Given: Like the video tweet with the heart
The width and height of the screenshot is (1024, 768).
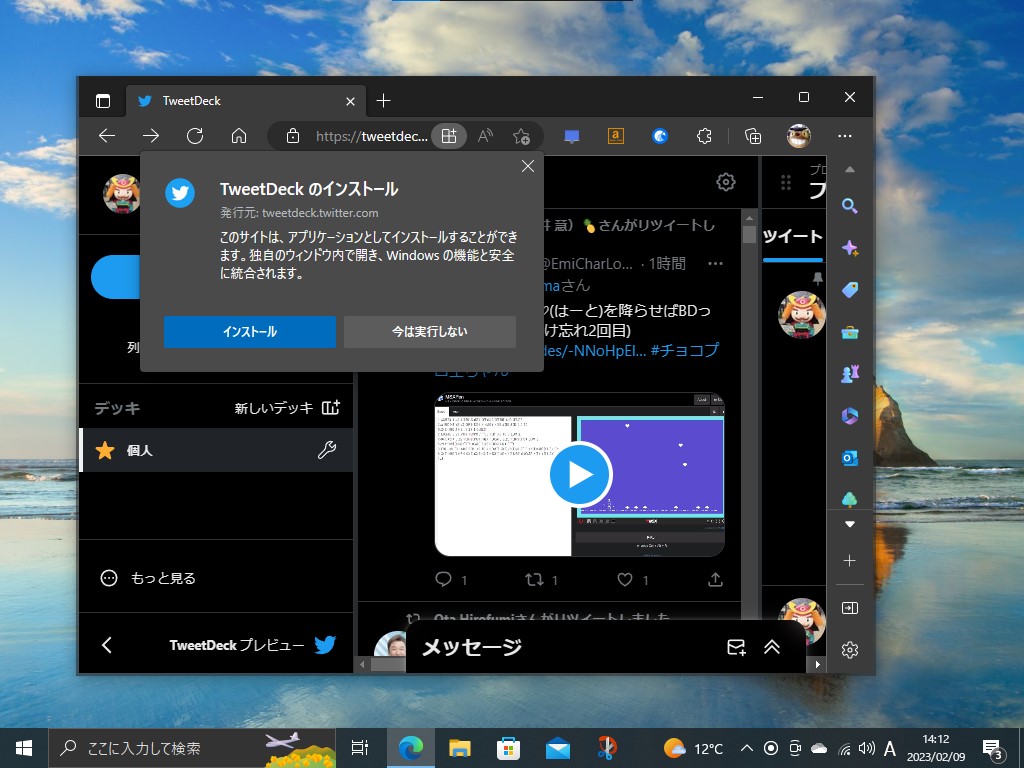Looking at the screenshot, I should click(624, 579).
